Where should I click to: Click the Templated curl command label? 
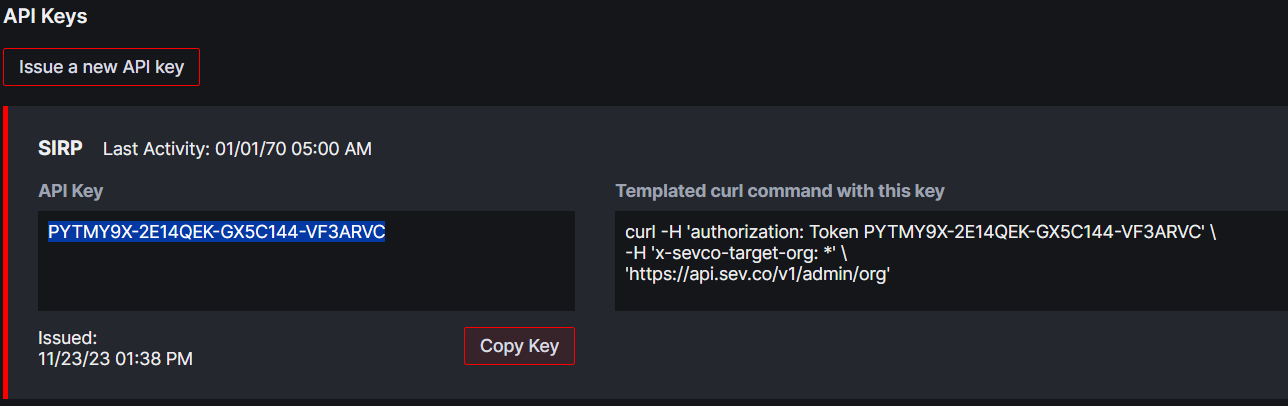(x=780, y=190)
